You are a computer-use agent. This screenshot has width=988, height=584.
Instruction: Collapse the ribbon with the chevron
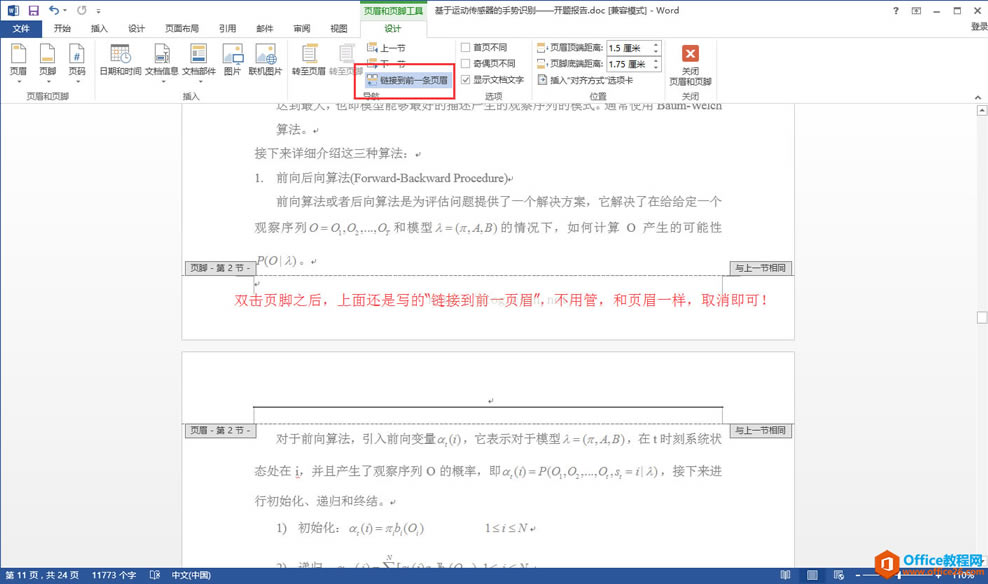(977, 97)
